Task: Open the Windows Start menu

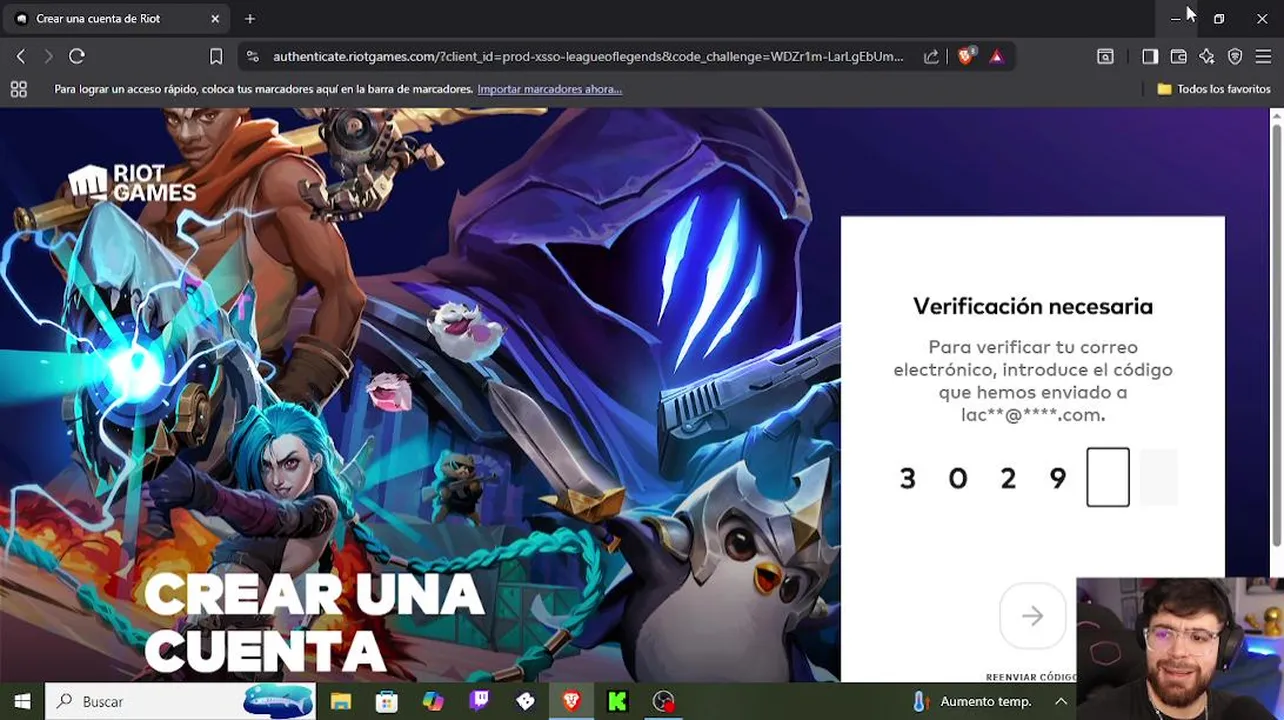Action: 22,701
